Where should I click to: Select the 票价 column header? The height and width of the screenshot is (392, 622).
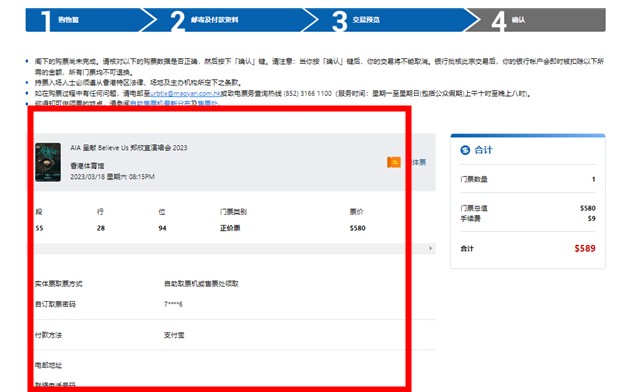[356, 212]
